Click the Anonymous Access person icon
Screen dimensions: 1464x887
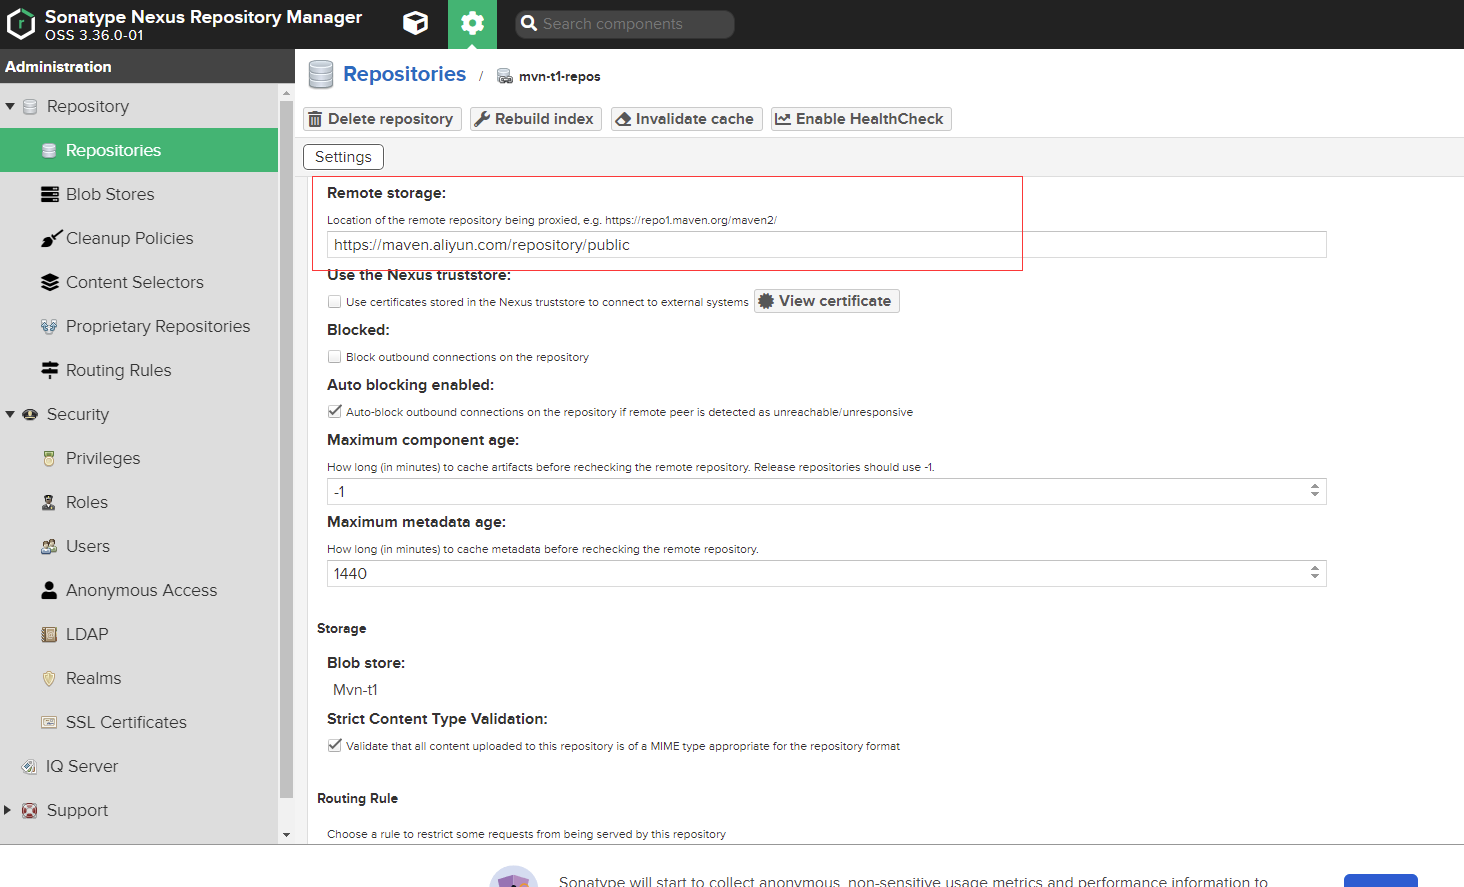pyautogui.click(x=49, y=590)
